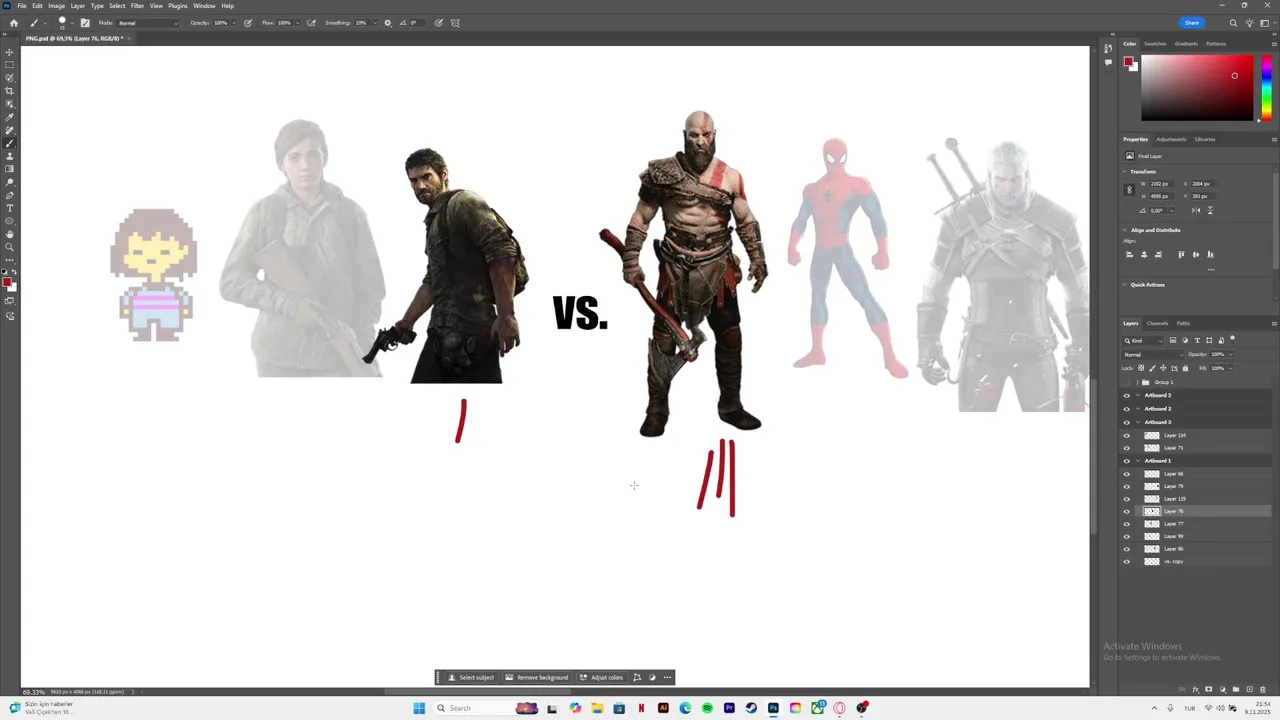Viewport: 1280px width, 720px height.
Task: Open smoothing options gear icon
Action: [x=388, y=23]
